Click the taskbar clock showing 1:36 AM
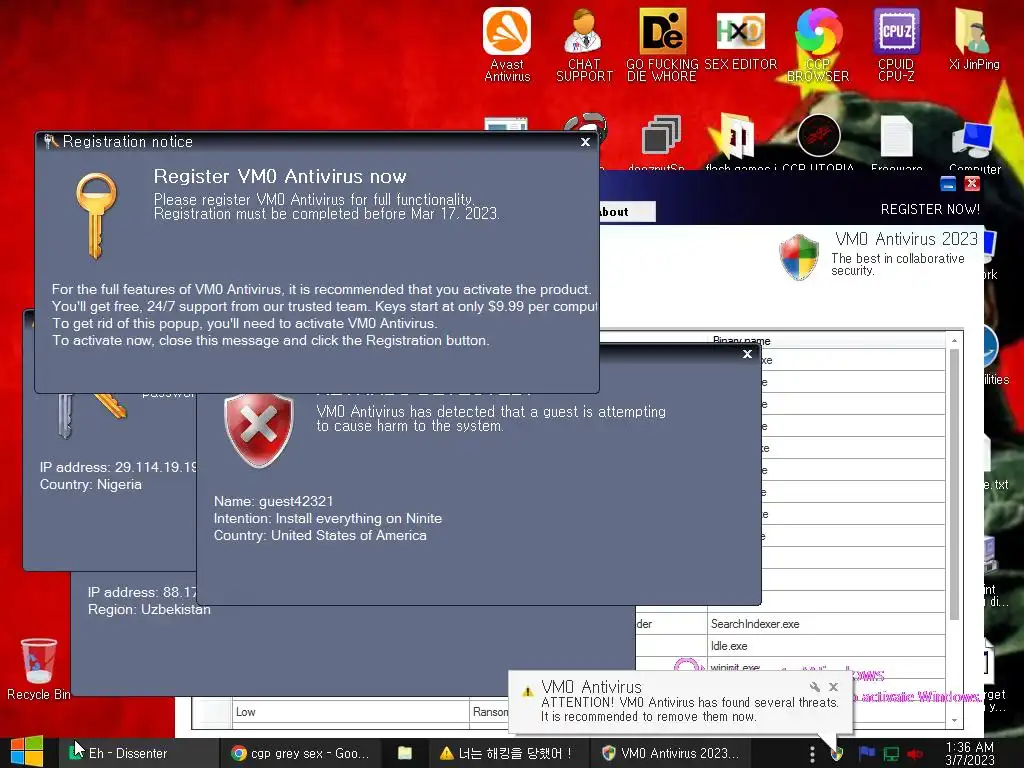This screenshot has height=768, width=1024. pyautogui.click(x=970, y=753)
